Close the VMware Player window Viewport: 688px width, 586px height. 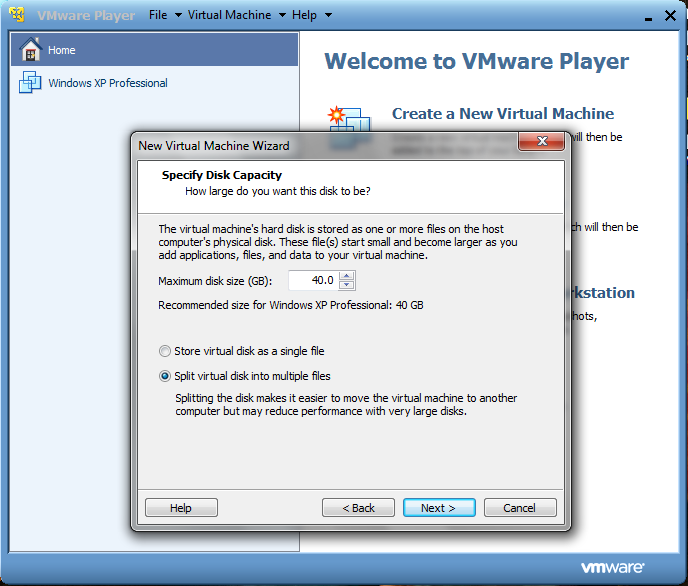pos(670,15)
